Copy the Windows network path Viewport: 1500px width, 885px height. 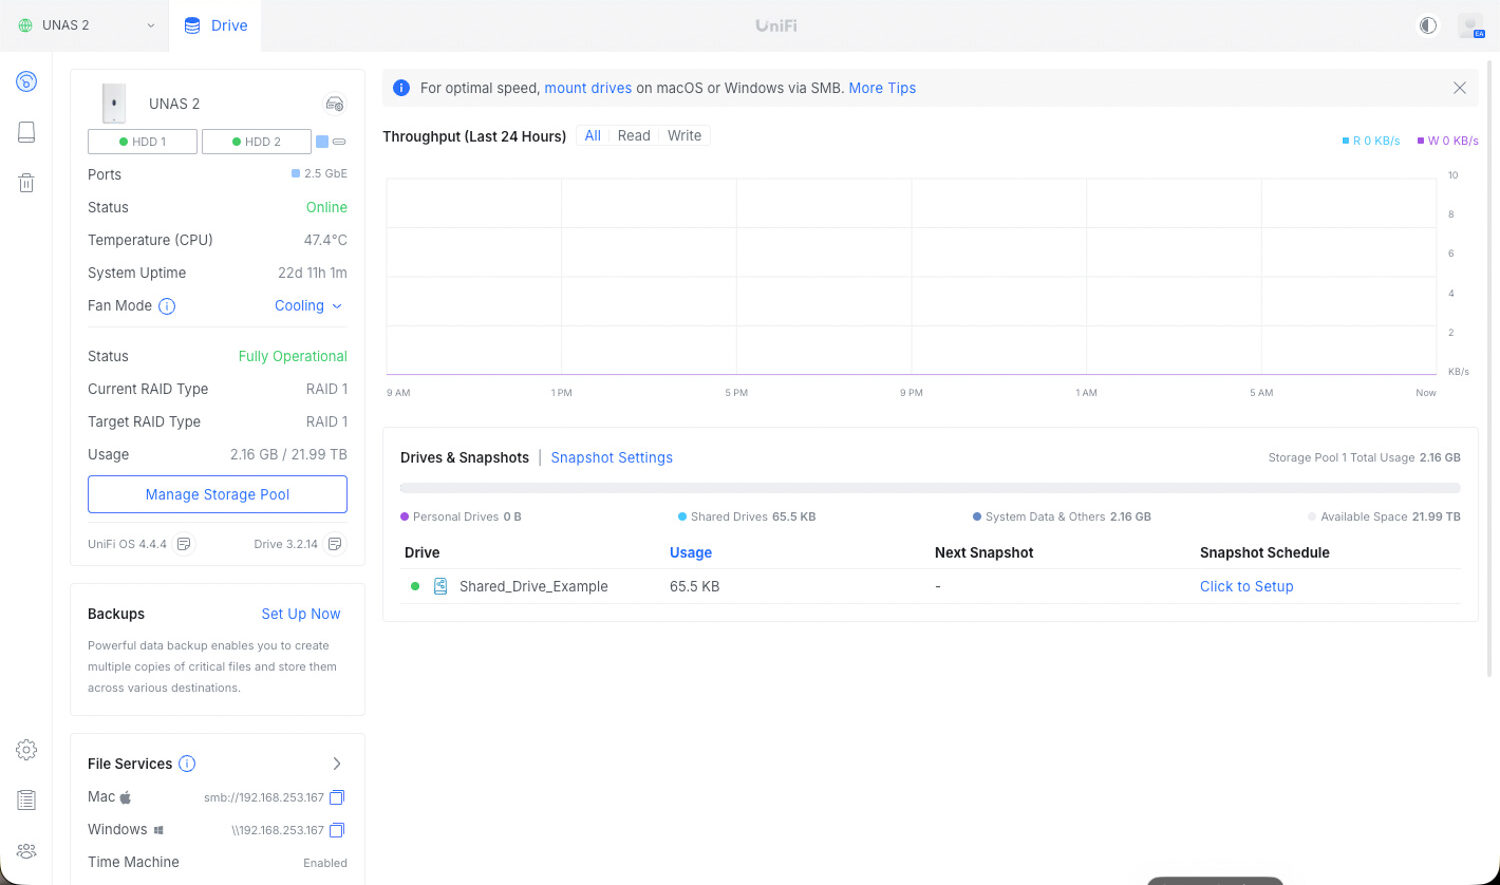[337, 830]
